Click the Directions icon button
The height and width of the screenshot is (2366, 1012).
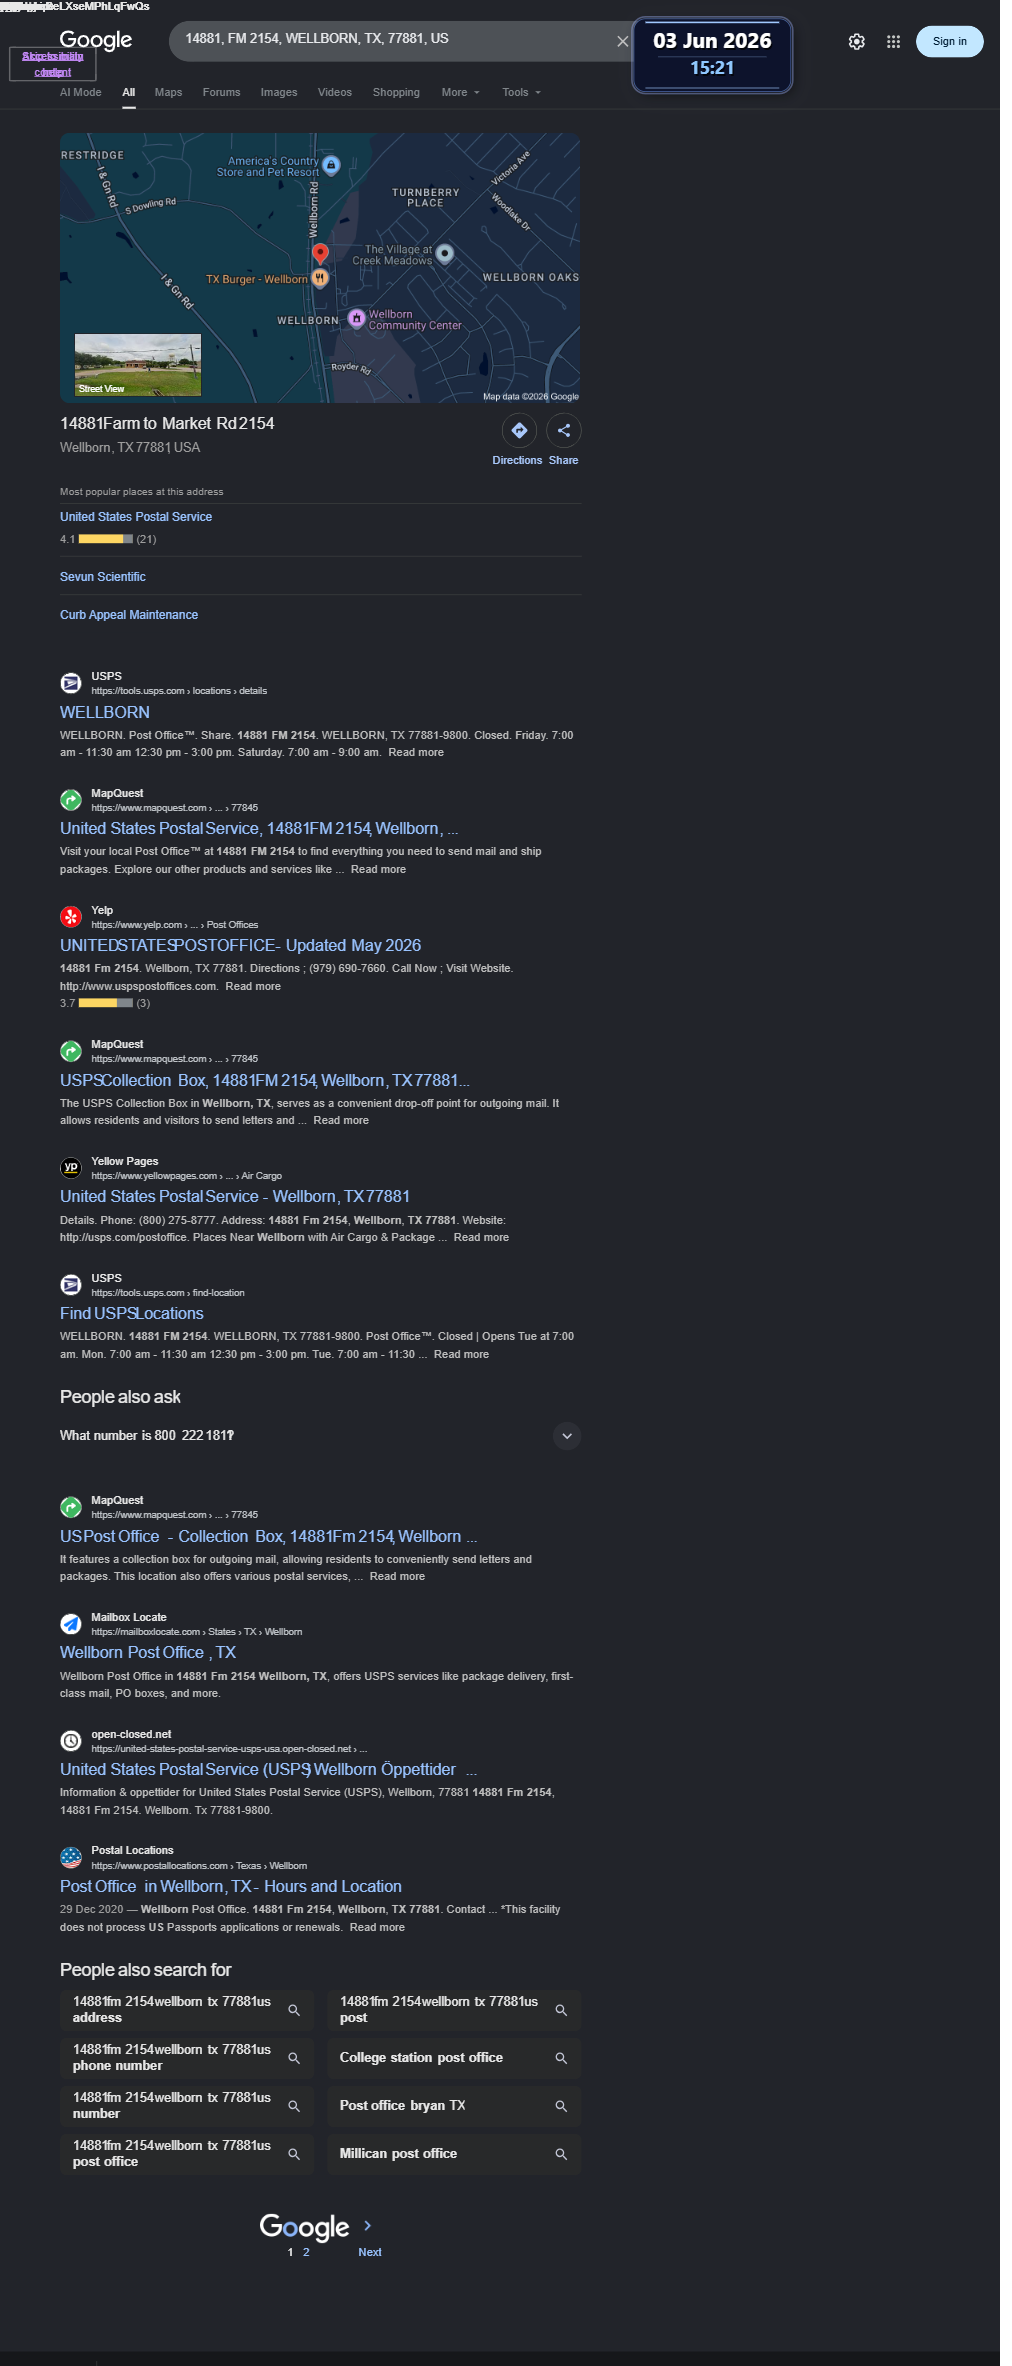click(x=519, y=430)
